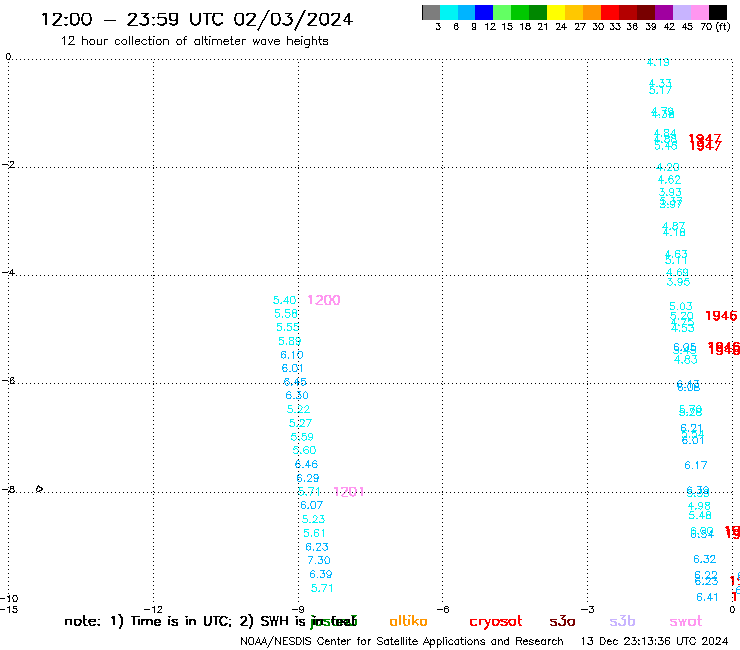
Task: Select the value '5.22'
Action: 298,409
